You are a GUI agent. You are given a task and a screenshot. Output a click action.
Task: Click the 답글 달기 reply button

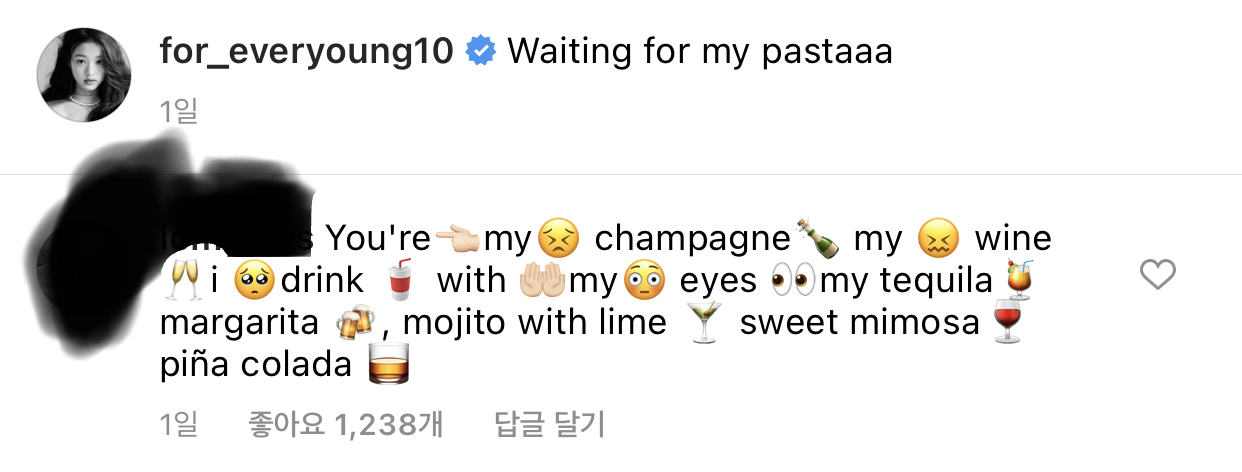tap(550, 425)
